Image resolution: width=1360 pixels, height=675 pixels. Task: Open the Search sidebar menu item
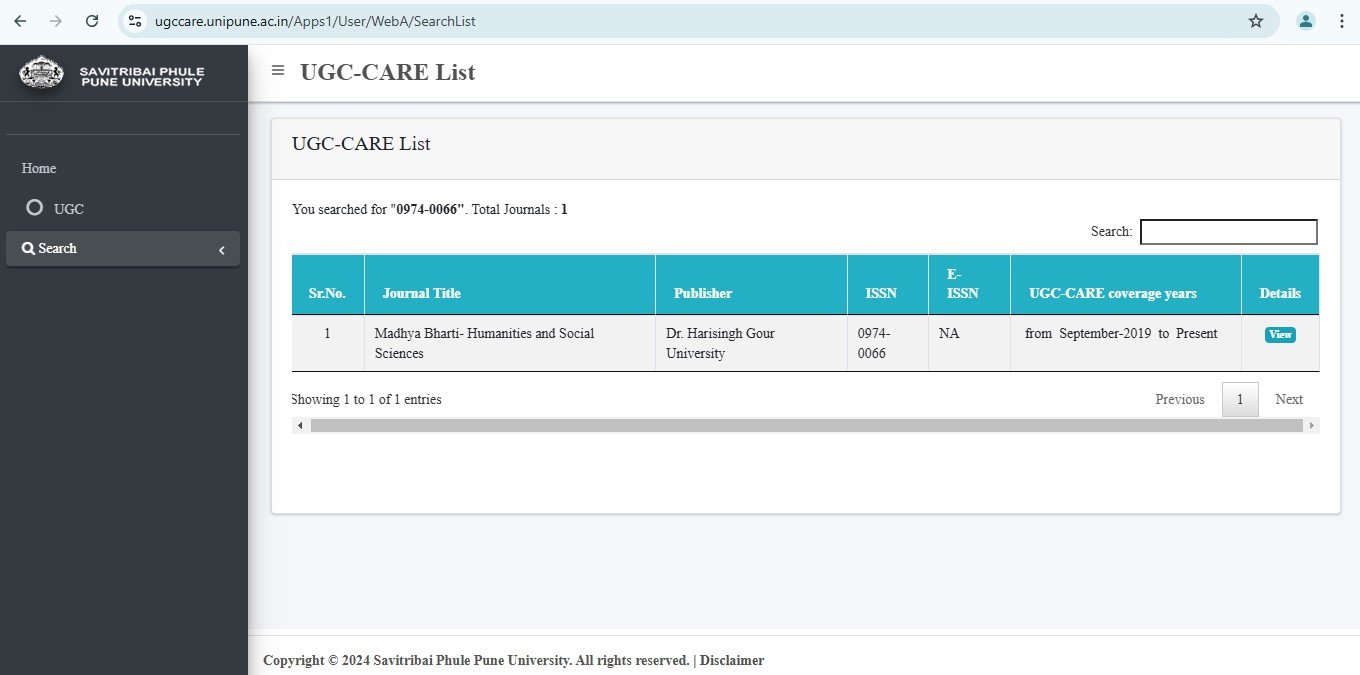tap(123, 249)
